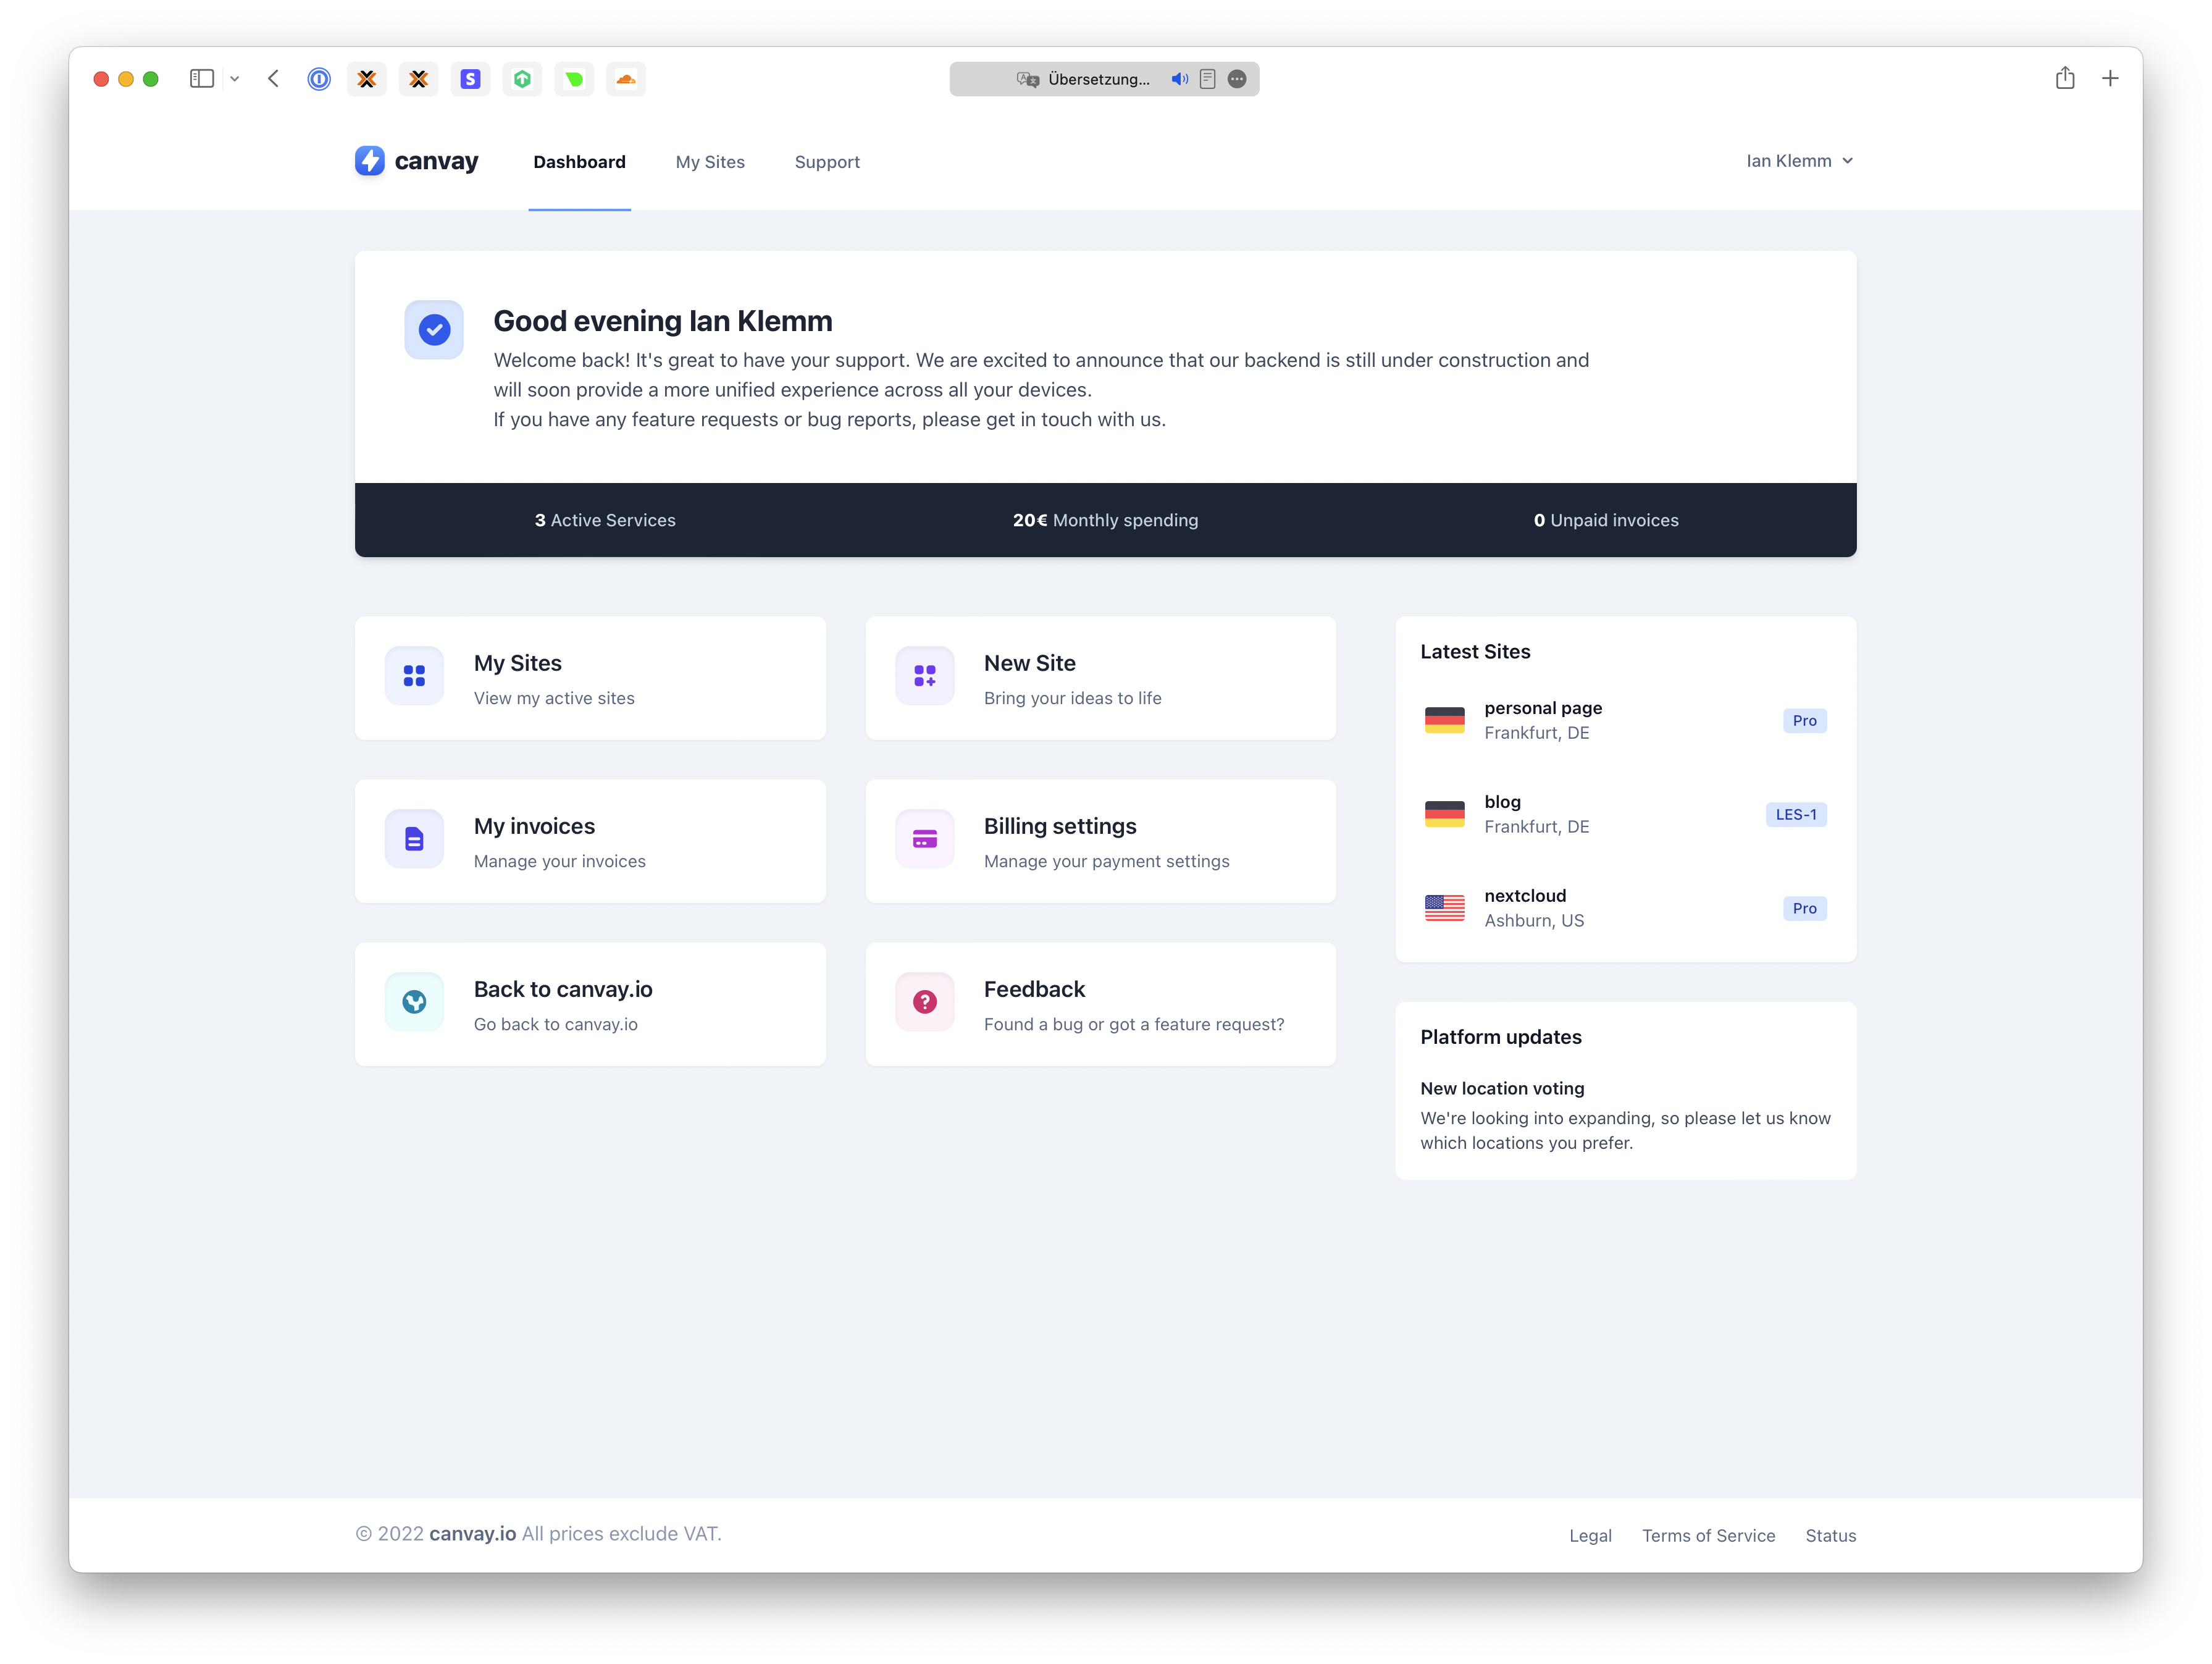2212x1664 pixels.
Task: Click the share icon in toolbar
Action: point(2065,78)
